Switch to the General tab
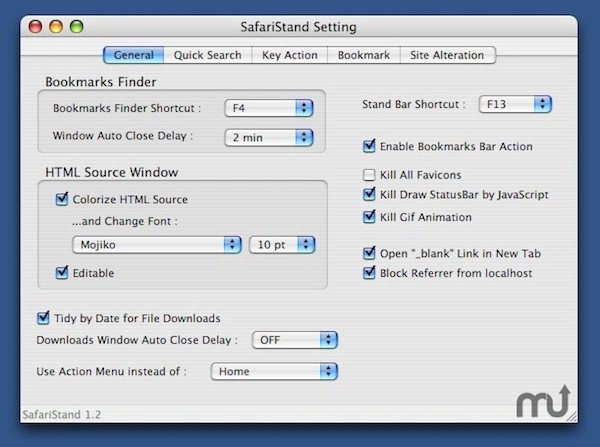This screenshot has width=600, height=447. pyautogui.click(x=134, y=55)
